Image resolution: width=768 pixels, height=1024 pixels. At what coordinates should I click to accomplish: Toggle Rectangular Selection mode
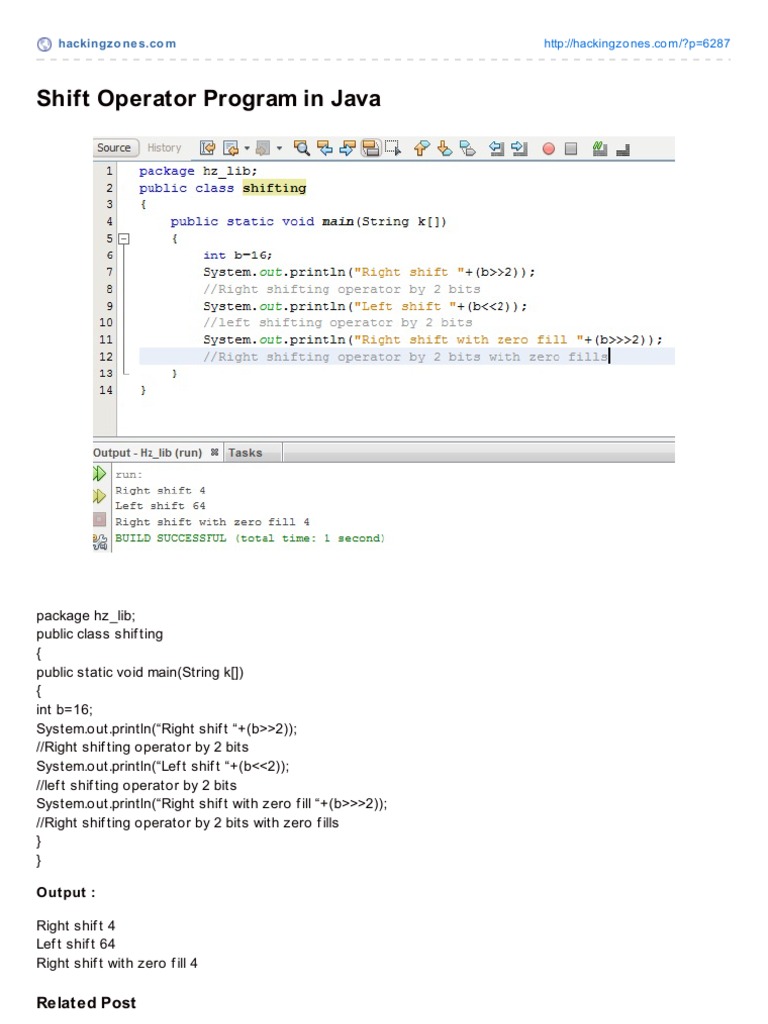pyautogui.click(x=392, y=148)
